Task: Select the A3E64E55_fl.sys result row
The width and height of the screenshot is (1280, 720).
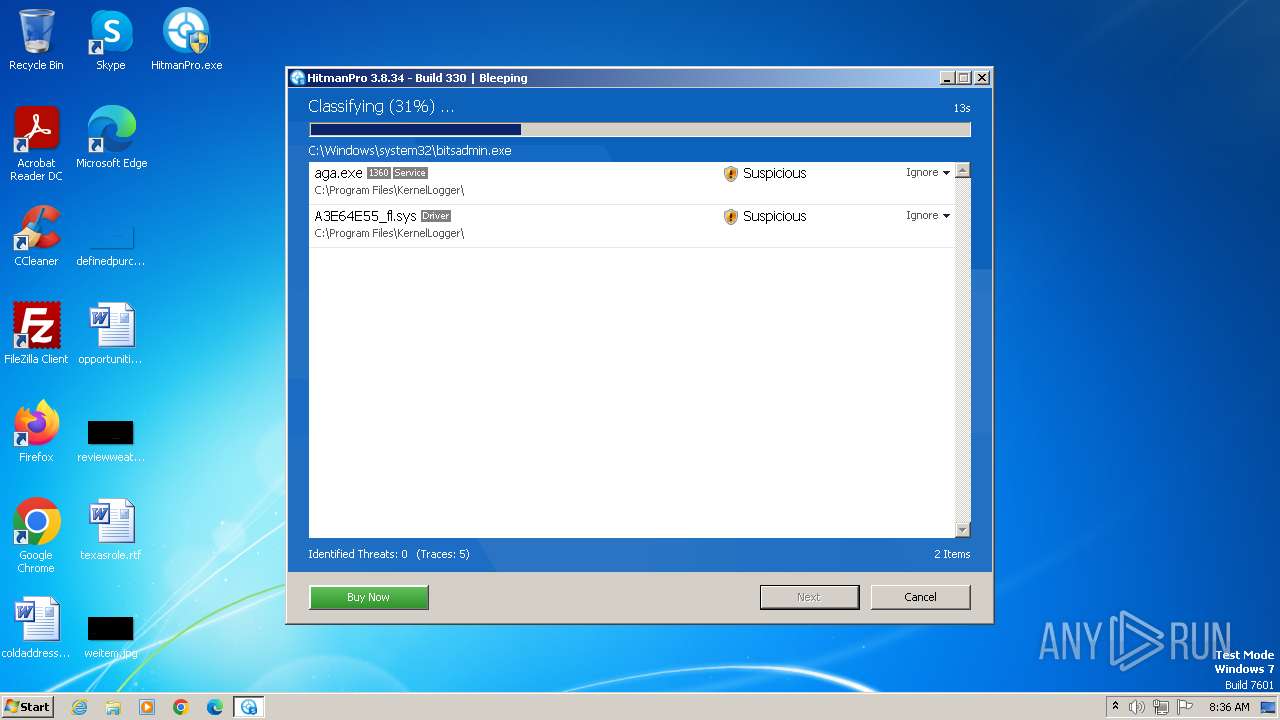Action: click(632, 226)
